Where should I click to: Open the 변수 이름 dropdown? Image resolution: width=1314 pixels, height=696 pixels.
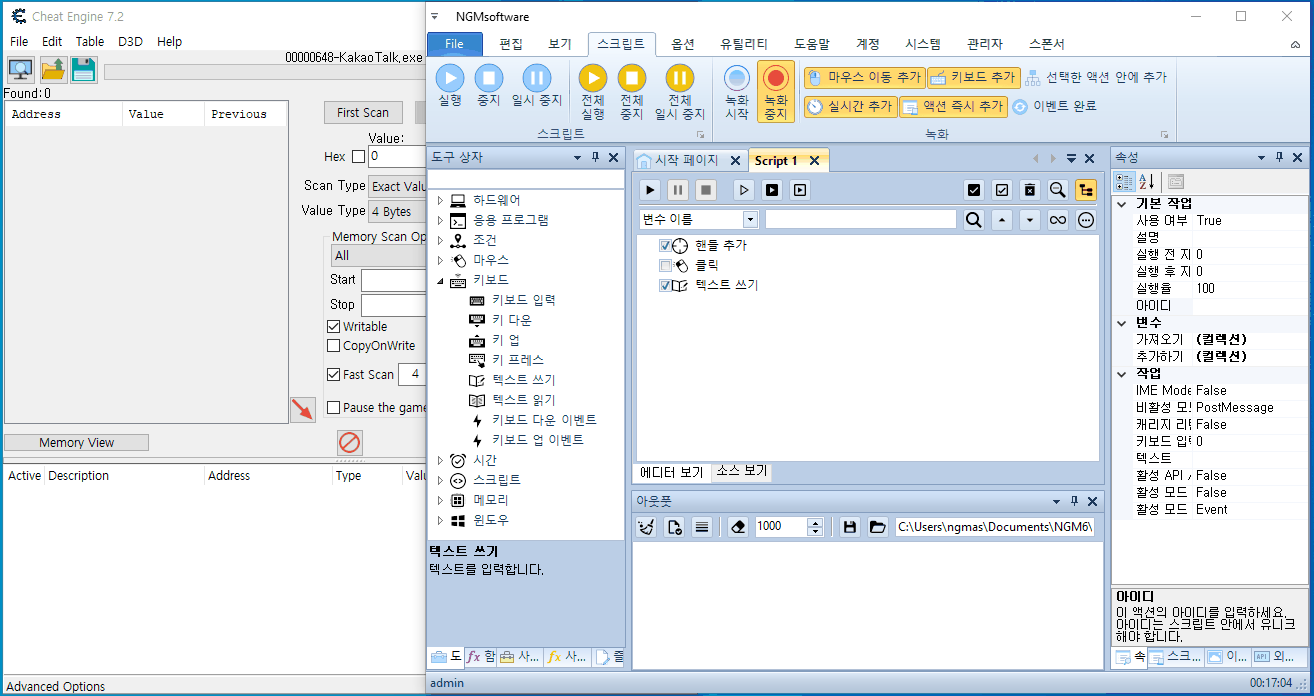pyautogui.click(x=750, y=219)
